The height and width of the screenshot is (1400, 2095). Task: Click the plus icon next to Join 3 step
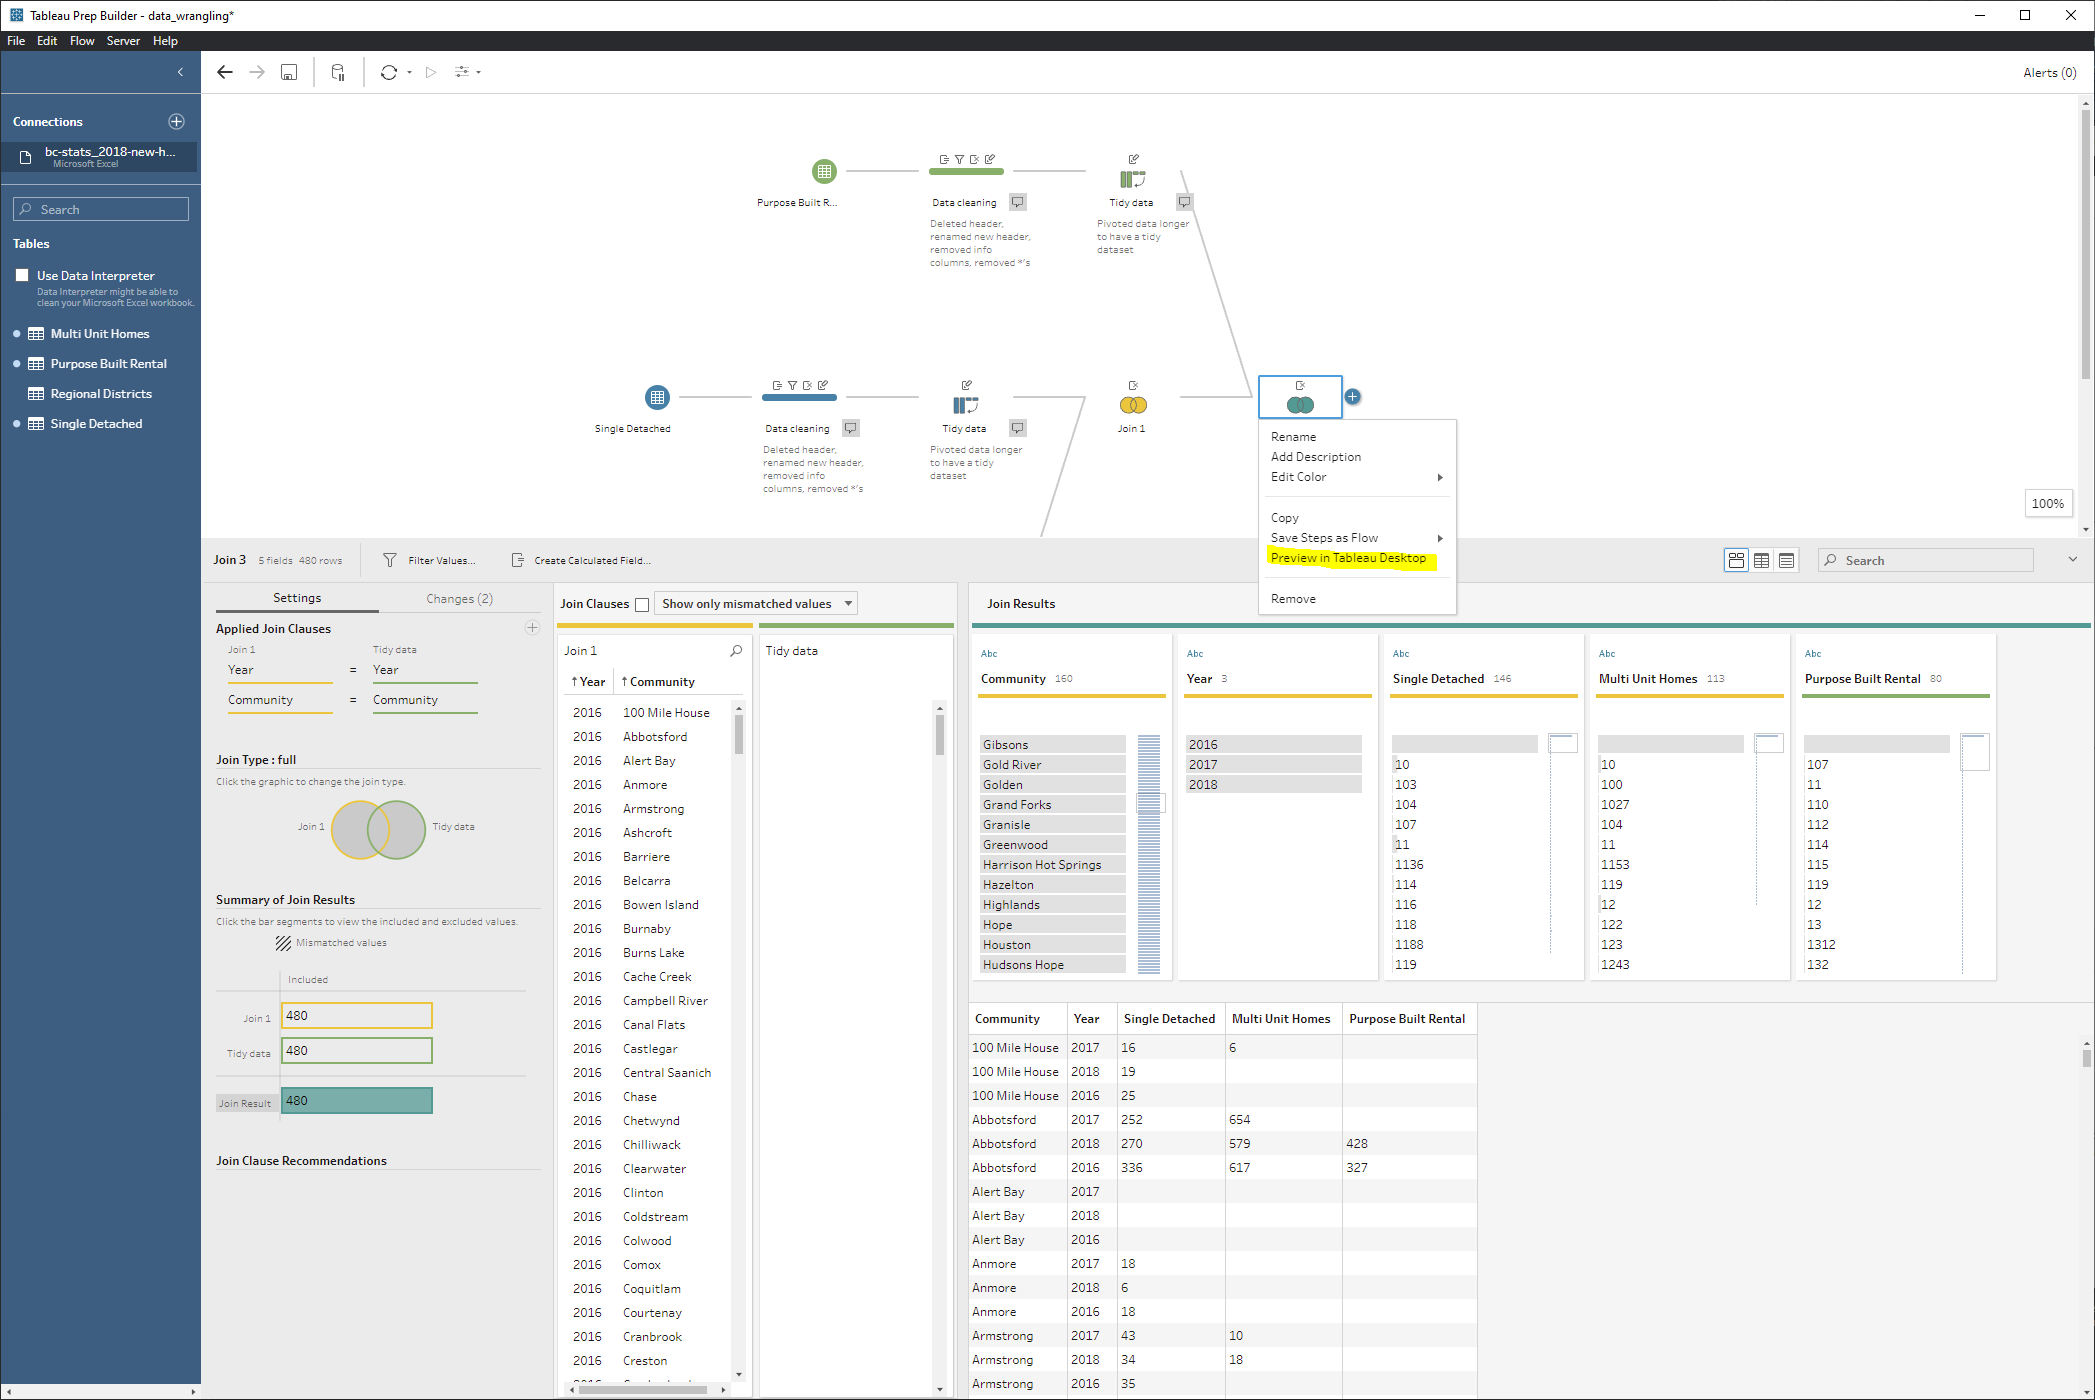(1352, 397)
